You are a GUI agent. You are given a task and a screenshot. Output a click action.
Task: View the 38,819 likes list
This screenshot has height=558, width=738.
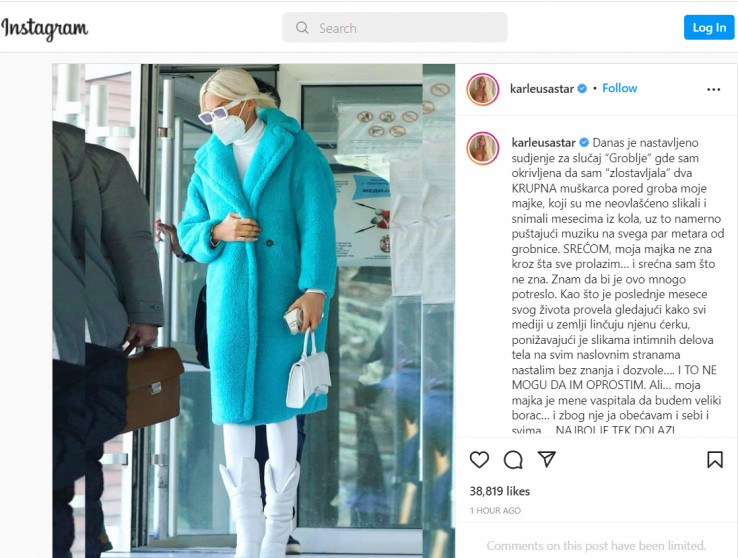click(x=499, y=491)
